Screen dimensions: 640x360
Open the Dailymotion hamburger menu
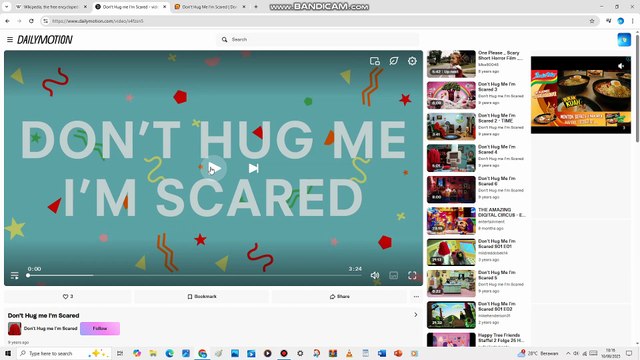coord(10,40)
